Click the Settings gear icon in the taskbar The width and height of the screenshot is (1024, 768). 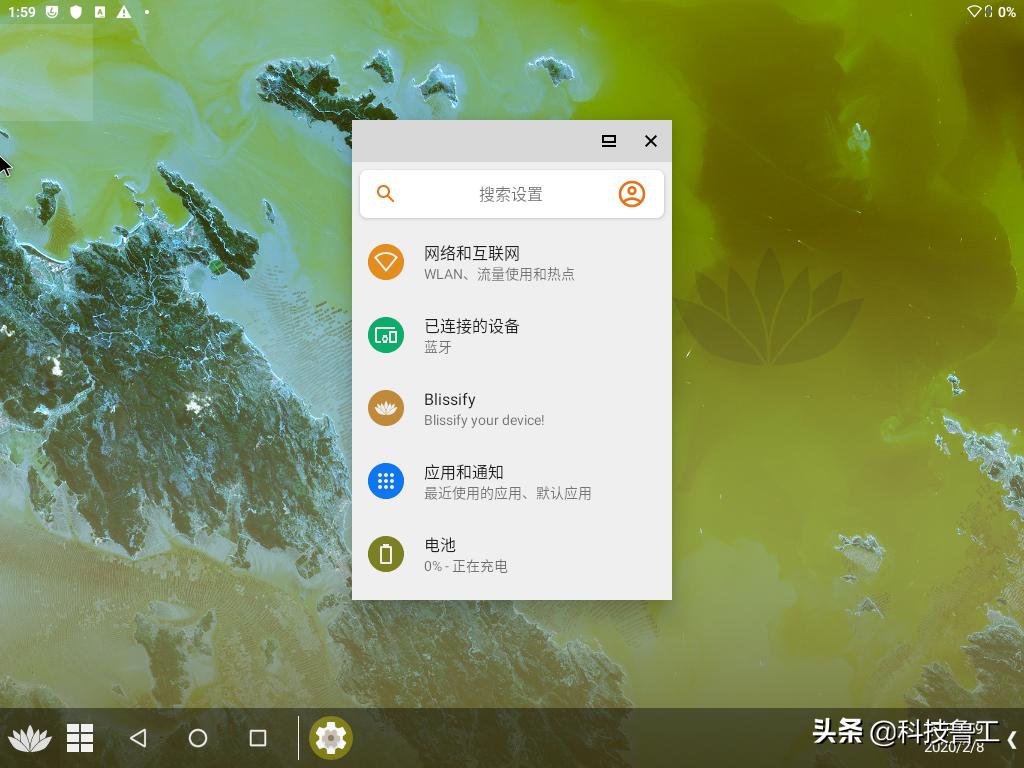tap(331, 738)
